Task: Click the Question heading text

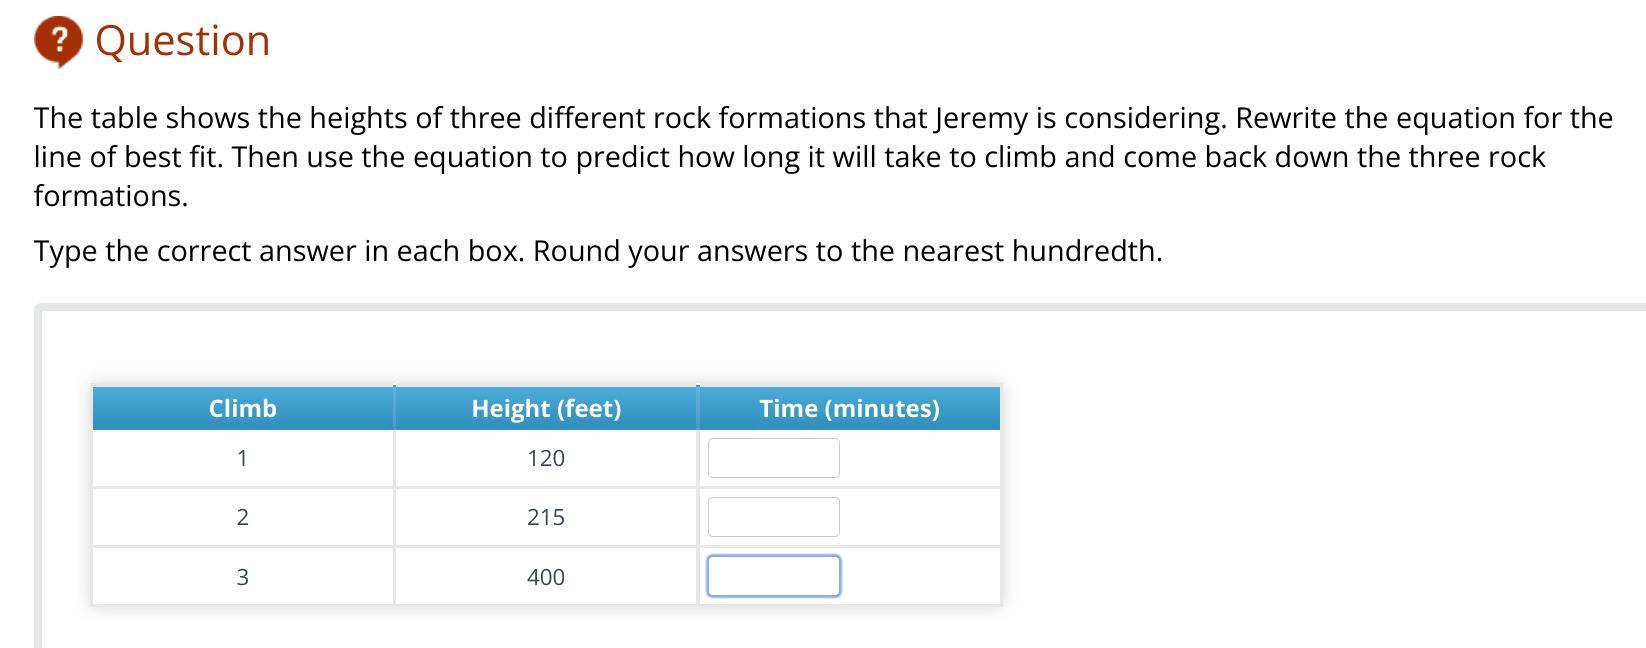Action: 182,41
